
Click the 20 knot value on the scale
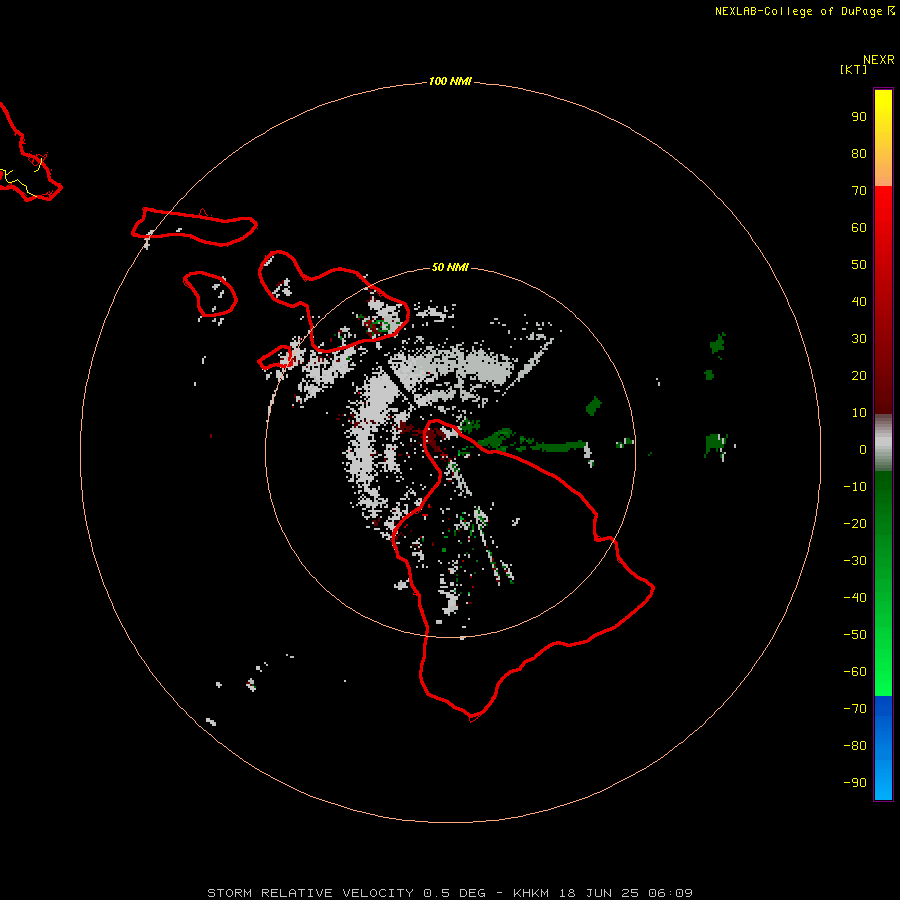pyautogui.click(x=859, y=375)
